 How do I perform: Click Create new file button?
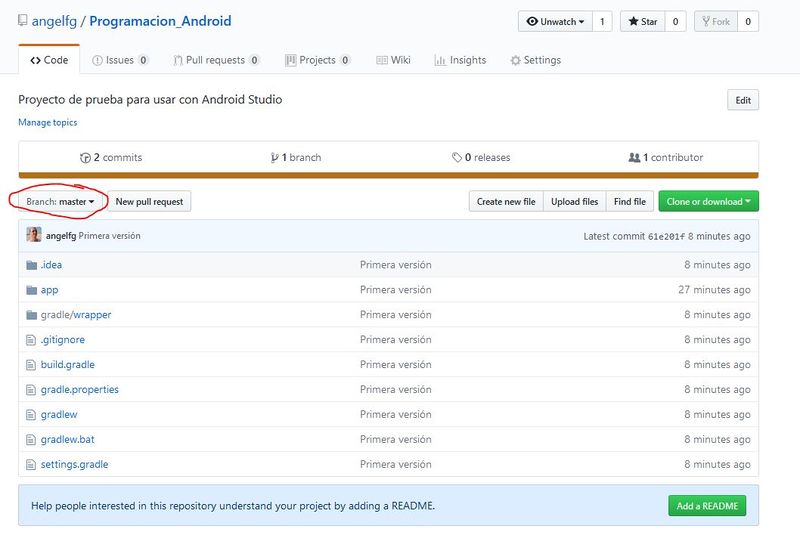click(506, 201)
